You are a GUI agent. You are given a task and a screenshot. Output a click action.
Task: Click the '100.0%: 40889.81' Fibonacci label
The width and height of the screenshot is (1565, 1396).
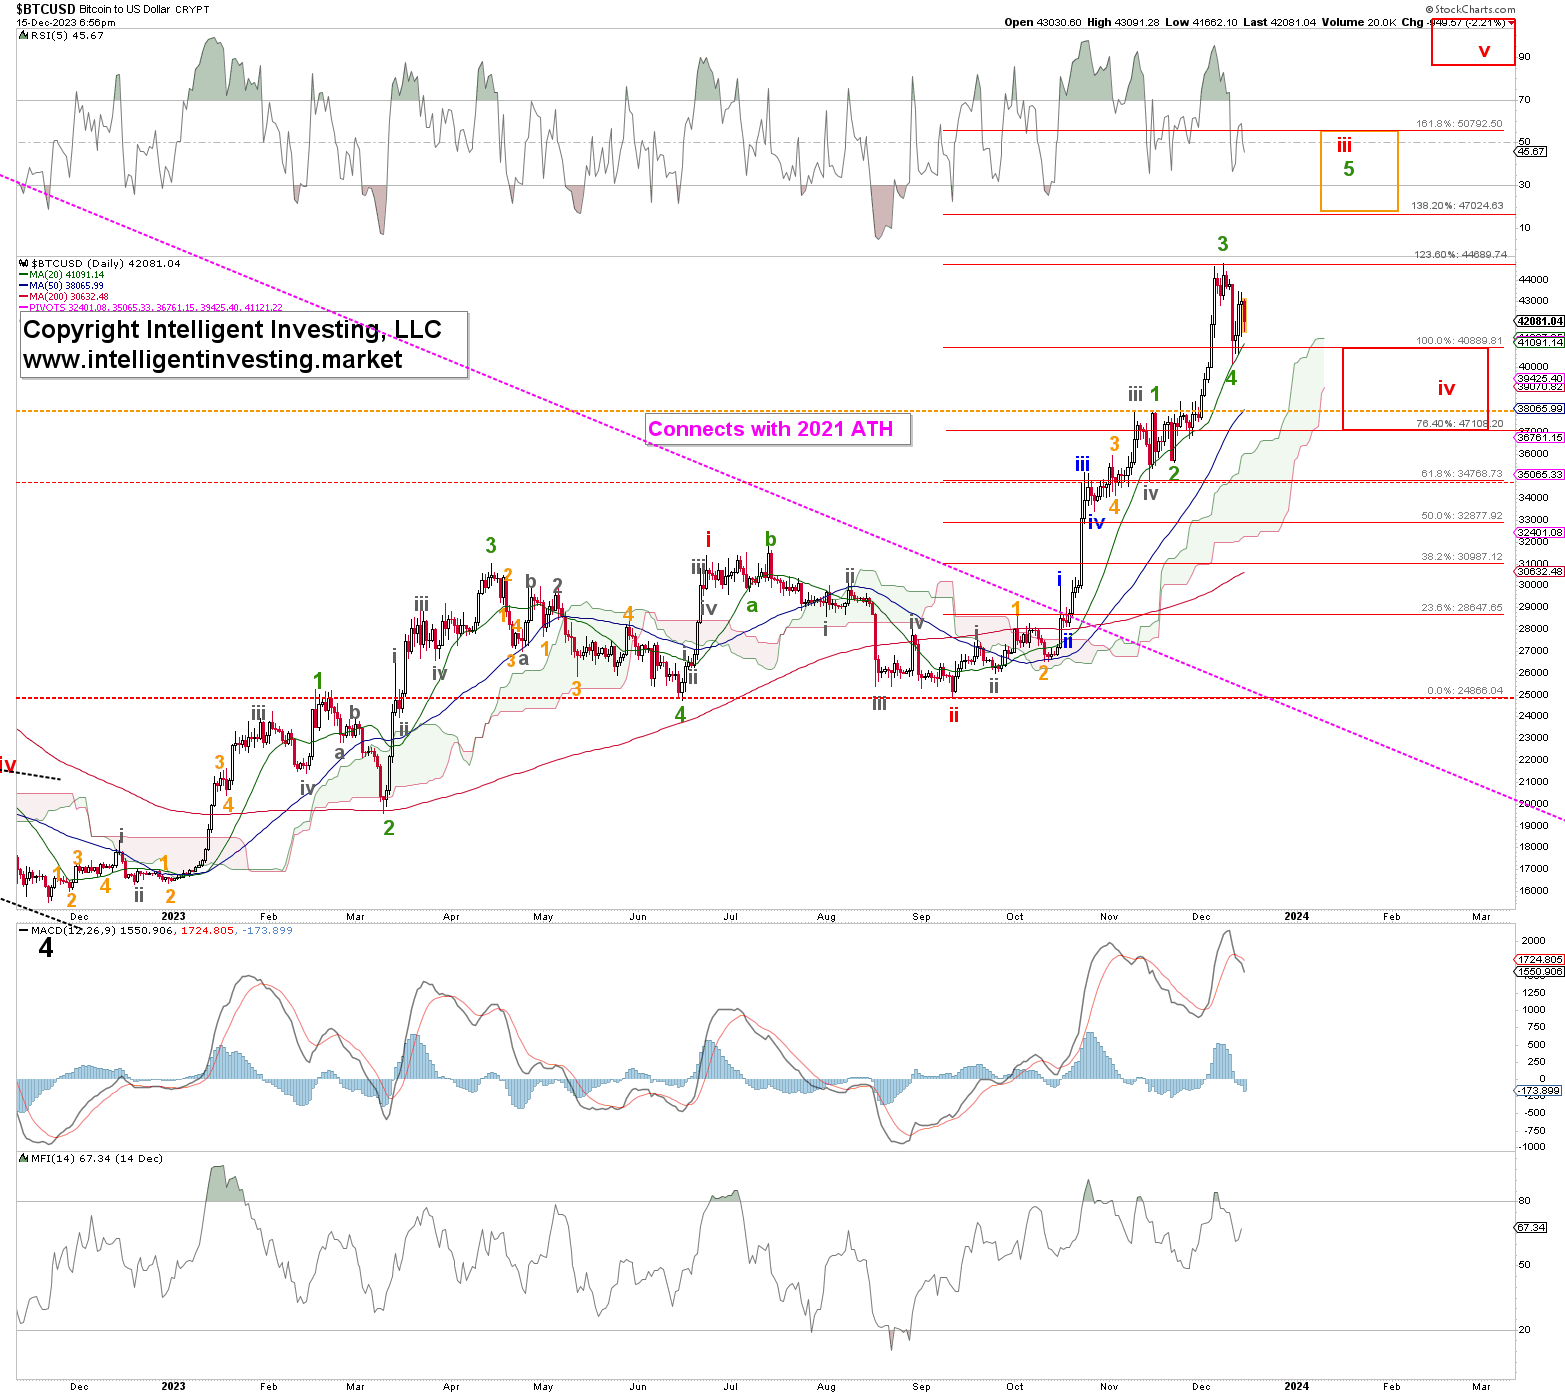[x=1459, y=341]
